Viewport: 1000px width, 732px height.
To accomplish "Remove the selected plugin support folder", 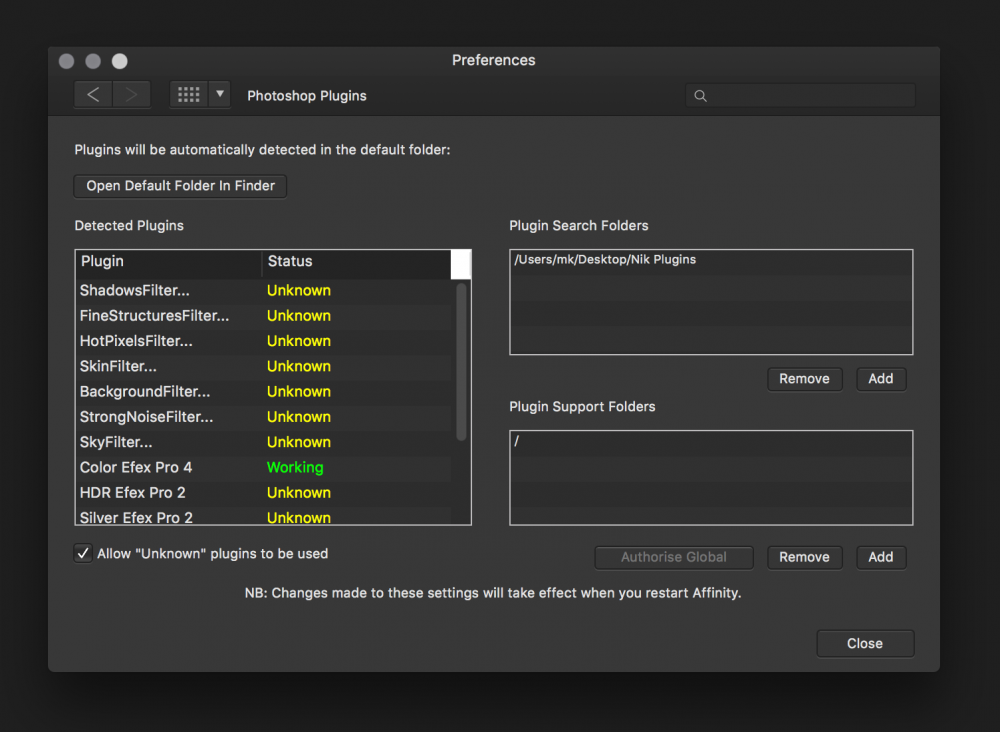I will [x=804, y=557].
